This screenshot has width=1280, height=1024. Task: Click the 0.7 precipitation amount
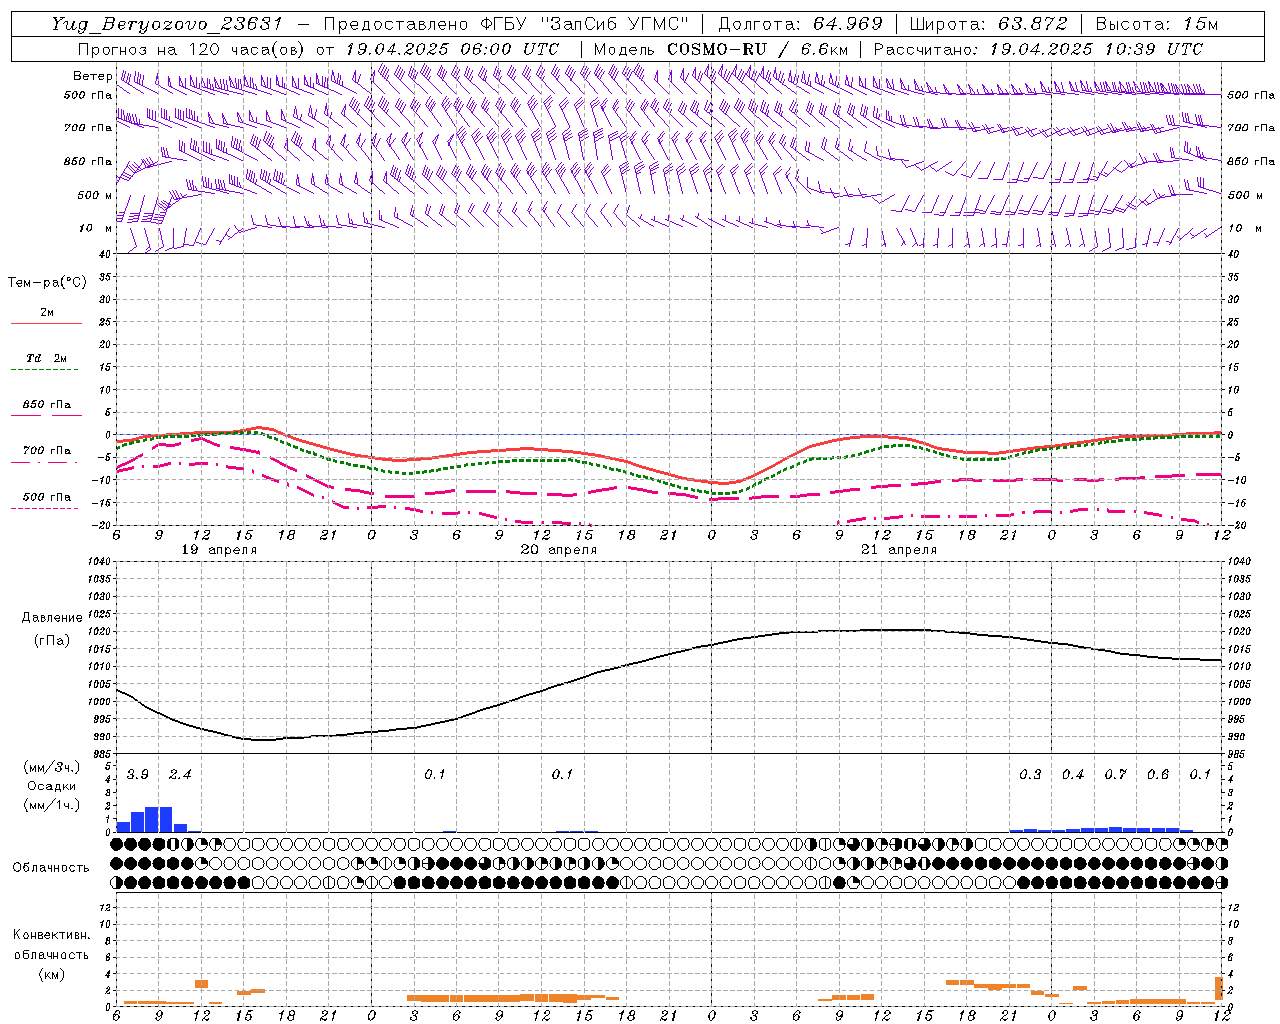coord(1115,775)
